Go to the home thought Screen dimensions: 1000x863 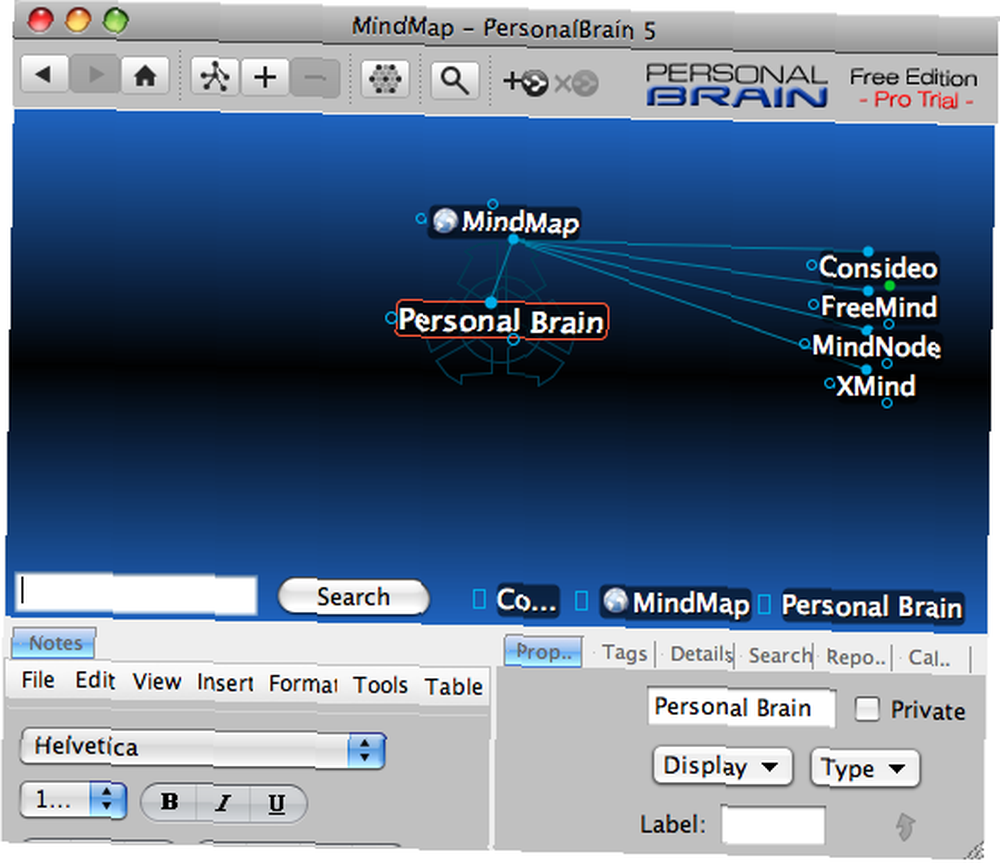click(x=145, y=76)
